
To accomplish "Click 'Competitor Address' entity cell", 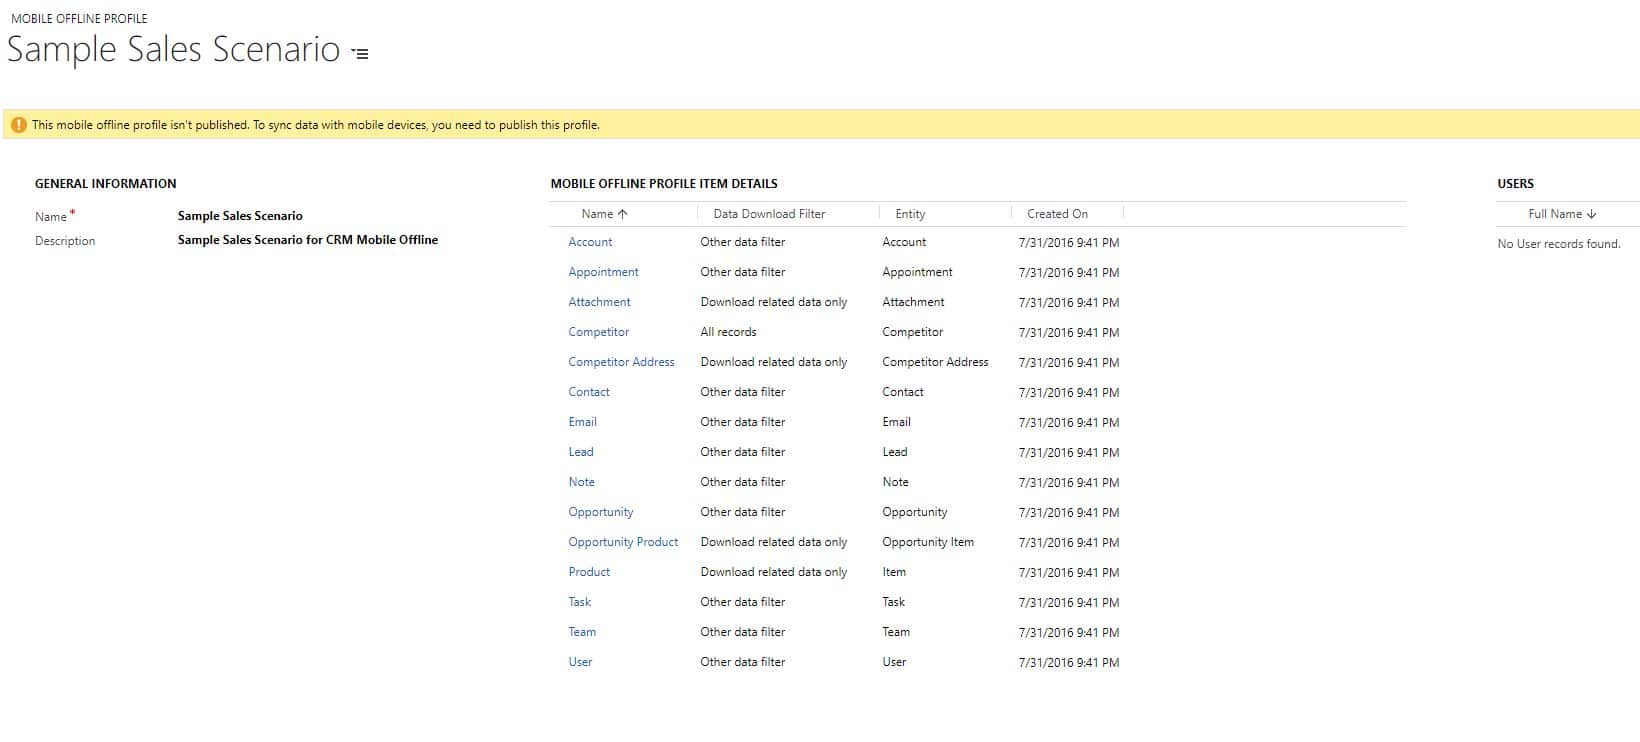I will click(x=935, y=362).
